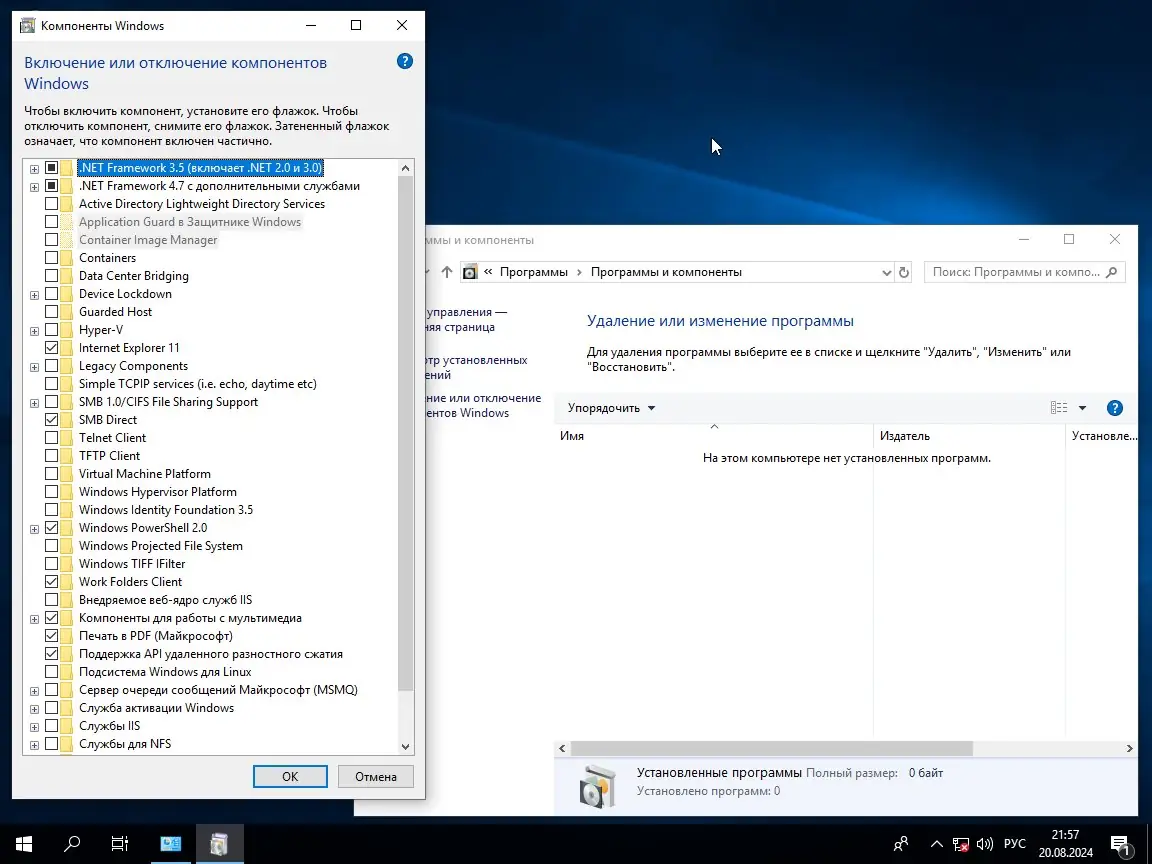Expand the Hyper-V node

35,331
